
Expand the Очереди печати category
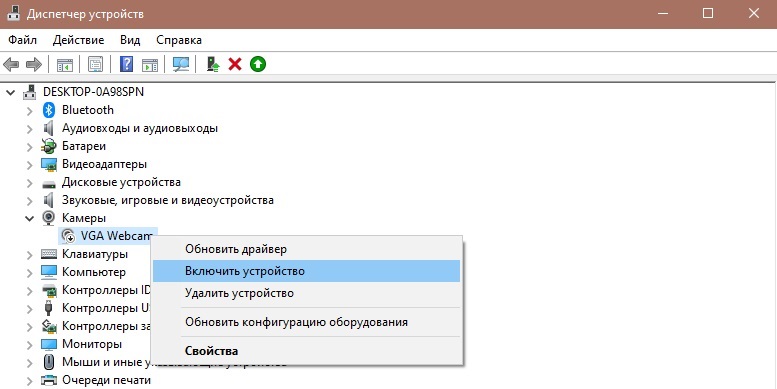click(30, 381)
